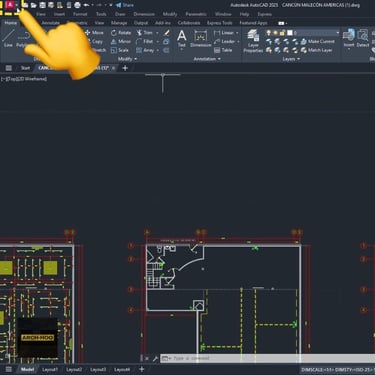This screenshot has height=375, width=375.
Task: Switch to the Output ribbon tab
Action: 141,23
